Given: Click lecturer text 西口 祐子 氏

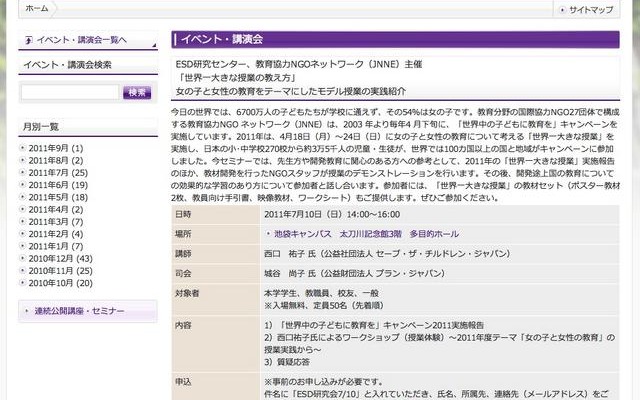Looking at the screenshot, I should (290, 253).
